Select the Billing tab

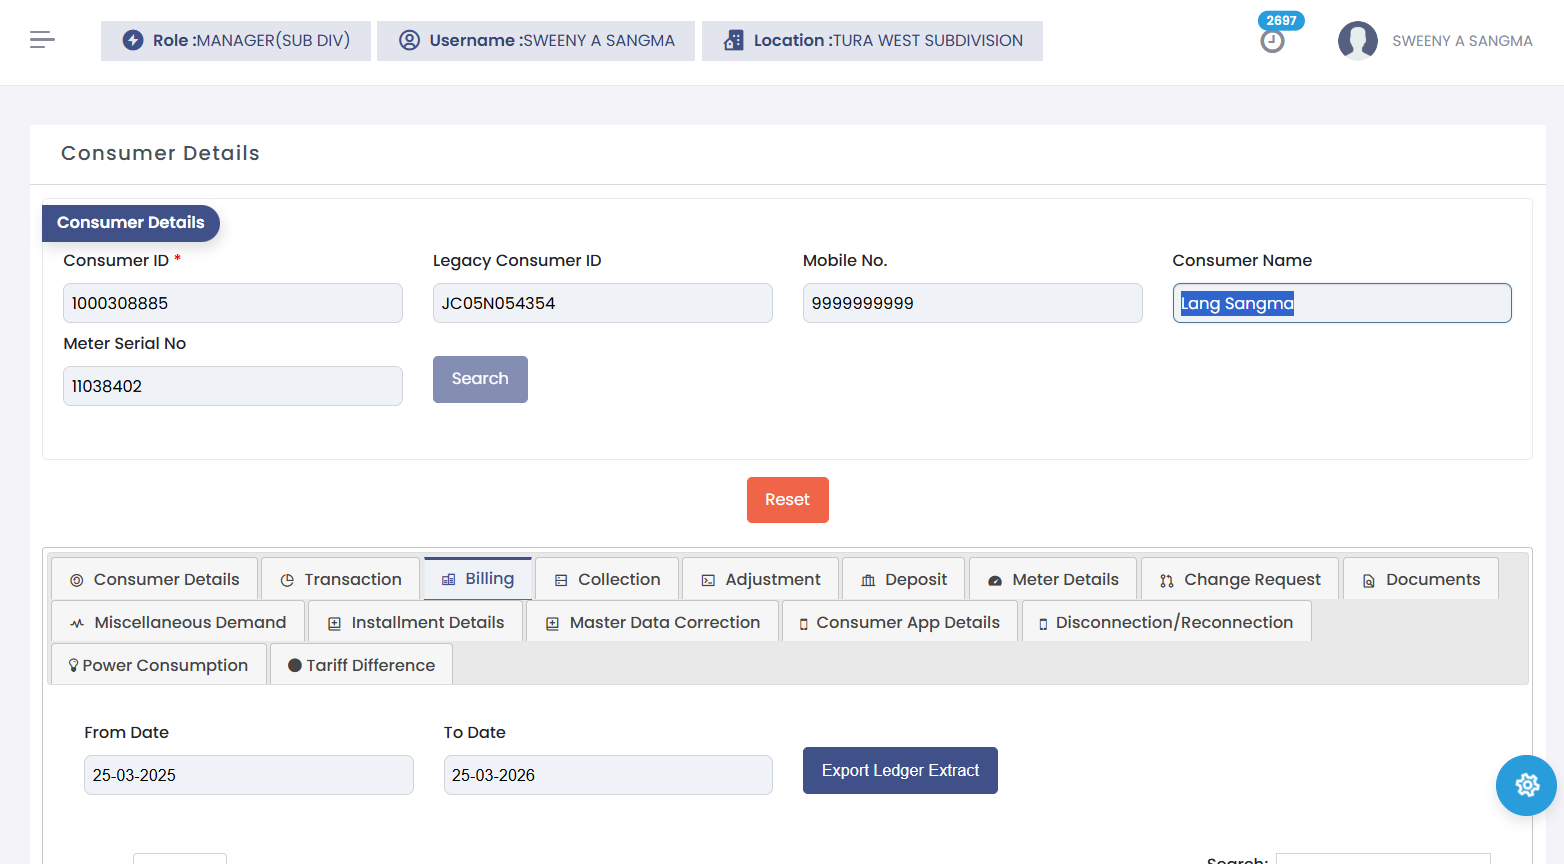tap(478, 578)
